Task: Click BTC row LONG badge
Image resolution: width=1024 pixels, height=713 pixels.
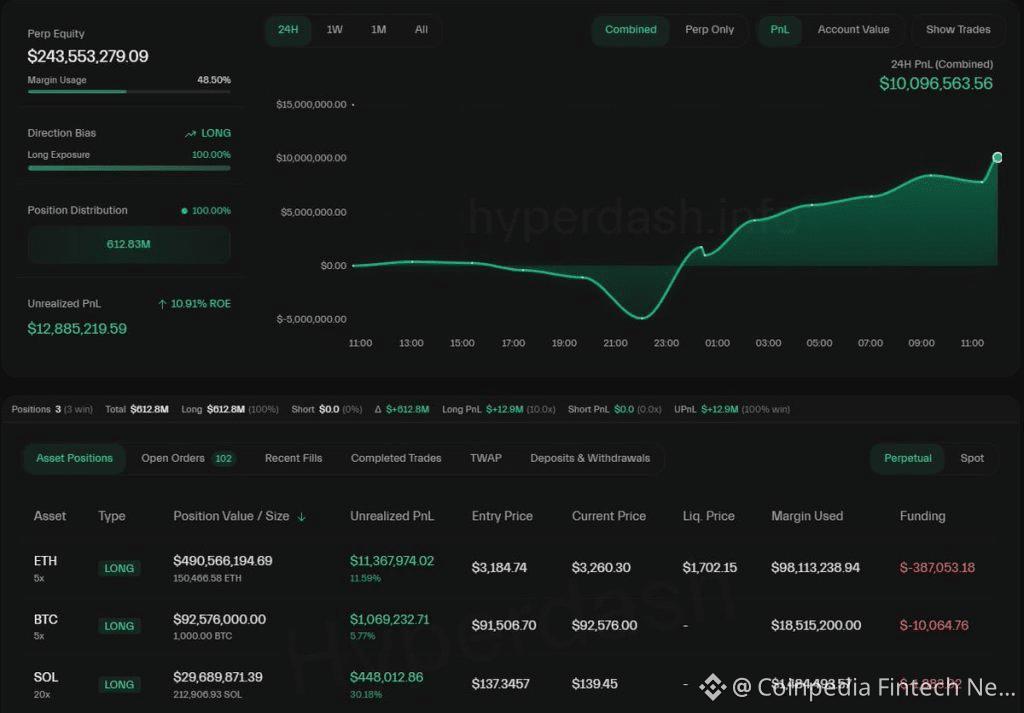Action: coord(119,626)
